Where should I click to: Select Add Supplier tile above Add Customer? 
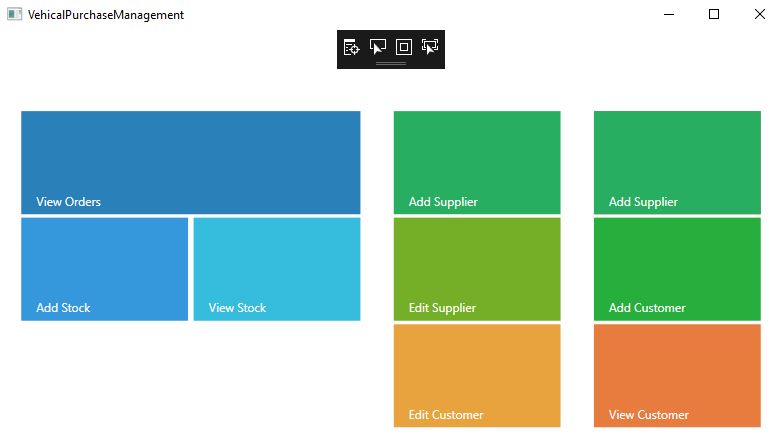(x=677, y=162)
